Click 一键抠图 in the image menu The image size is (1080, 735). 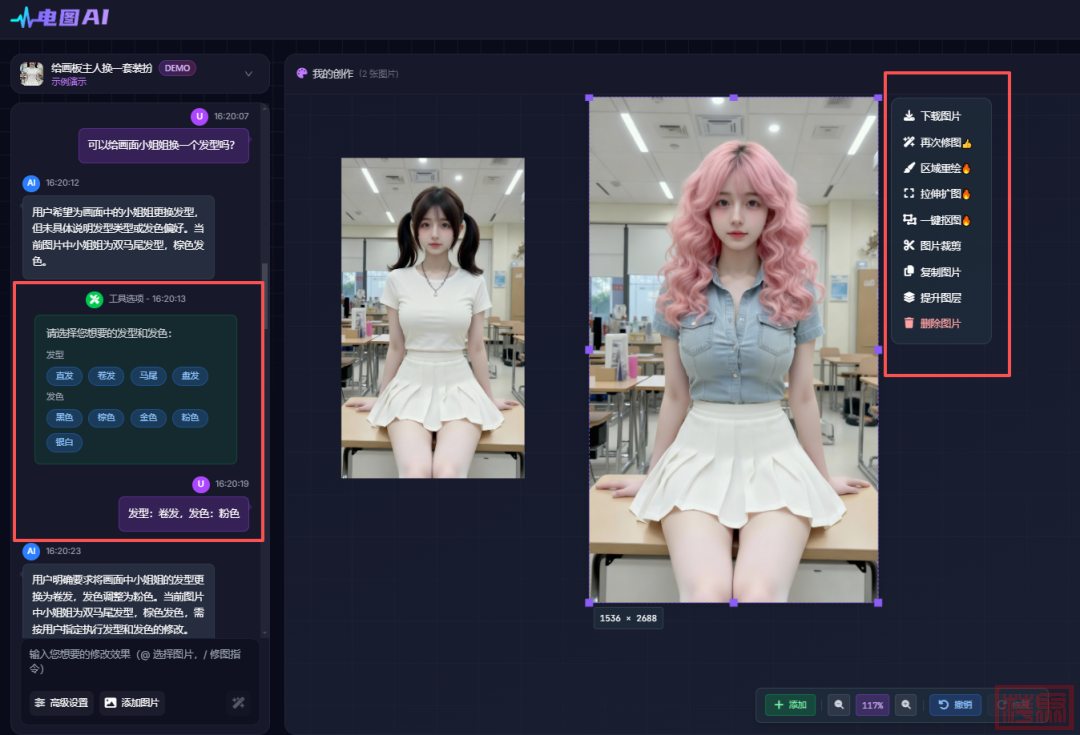[x=939, y=220]
